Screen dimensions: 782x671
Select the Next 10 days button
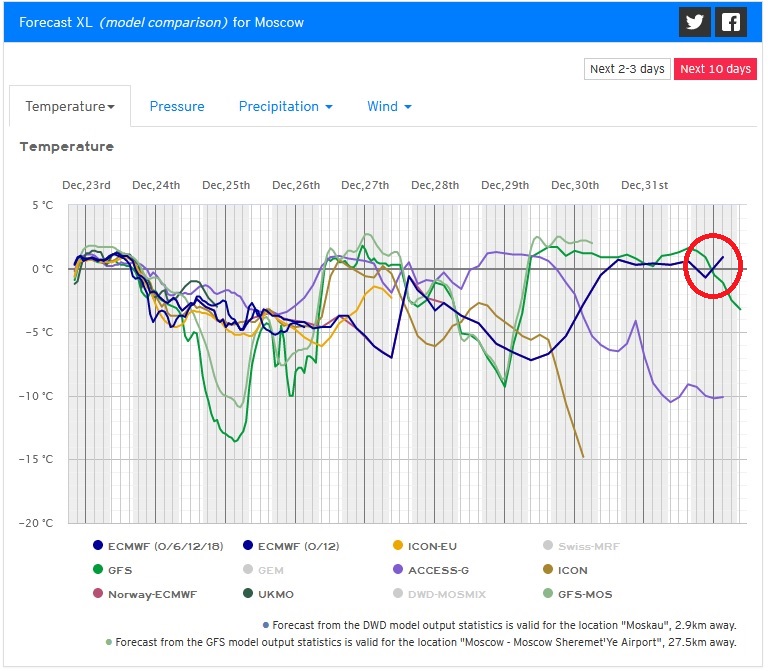(x=715, y=69)
